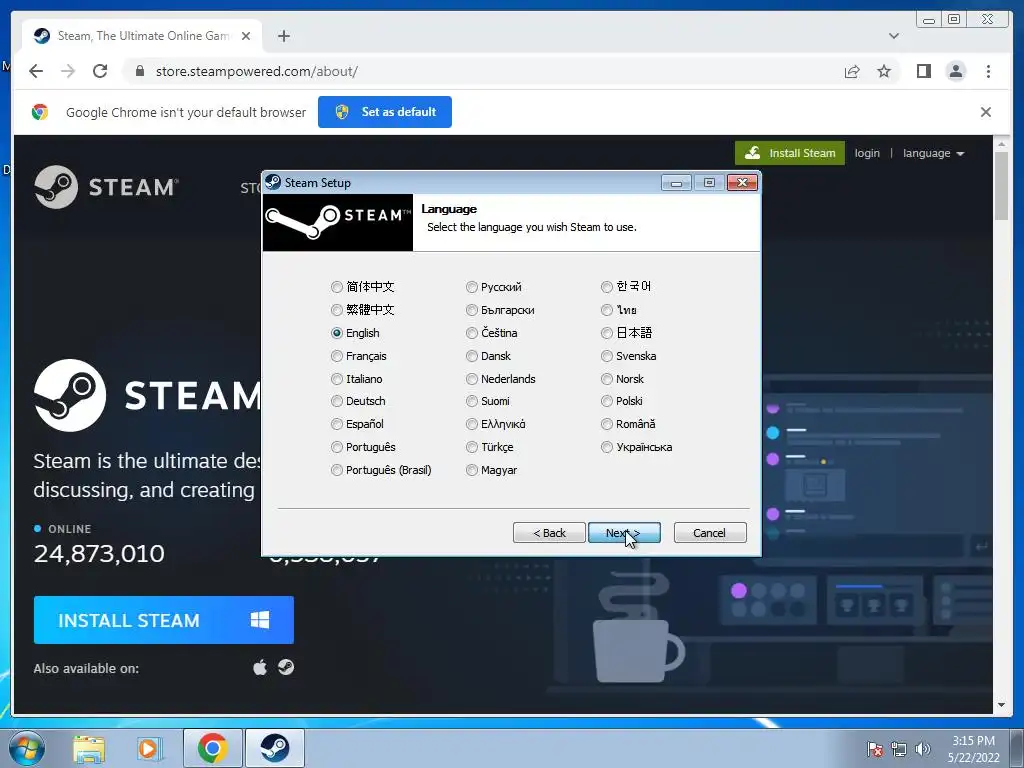1024x768 pixels.
Task: Share this page icon in address bar
Action: click(852, 71)
